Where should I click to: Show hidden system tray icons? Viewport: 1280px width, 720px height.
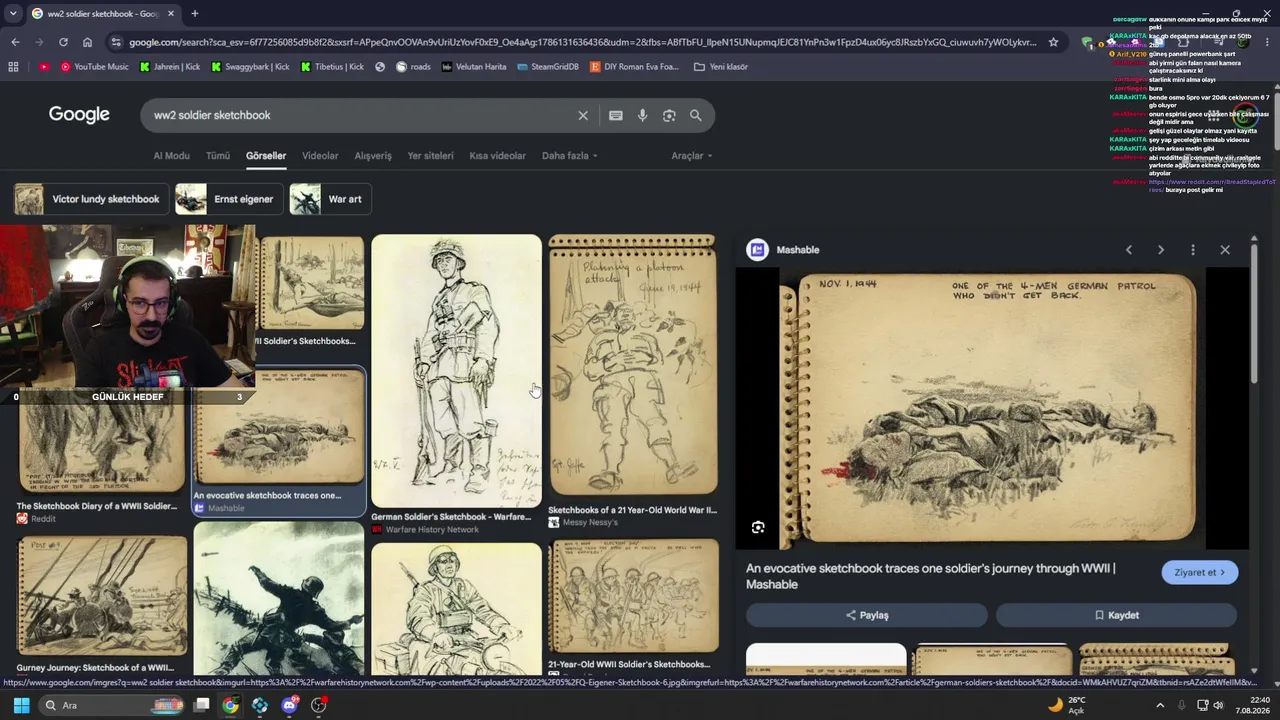tap(1160, 705)
